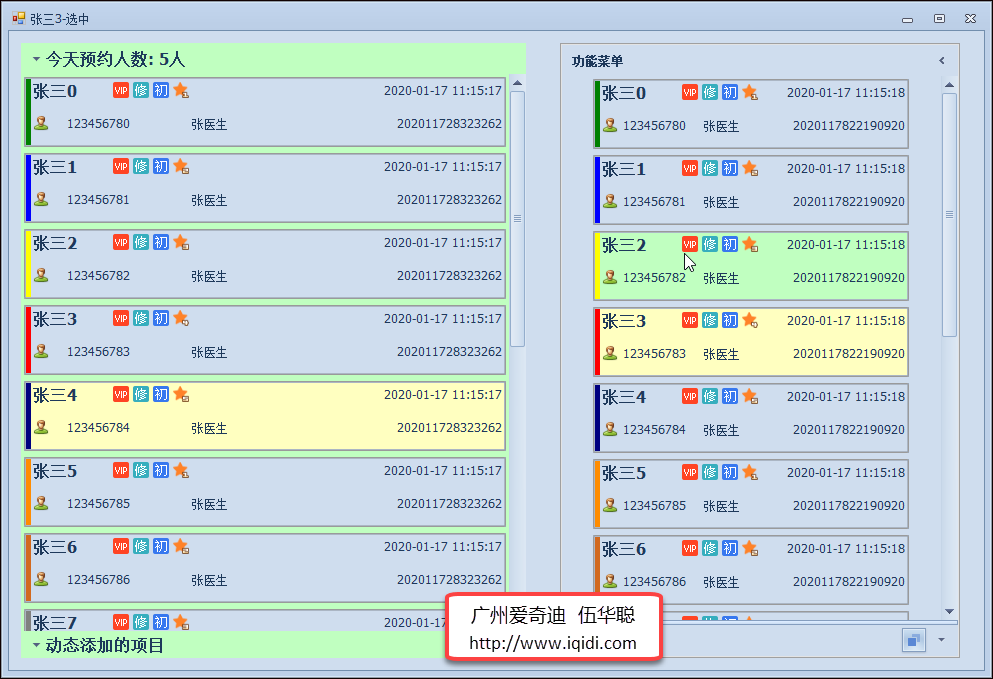Click 123456780 in the right panel
The width and height of the screenshot is (993, 679).
(x=654, y=125)
